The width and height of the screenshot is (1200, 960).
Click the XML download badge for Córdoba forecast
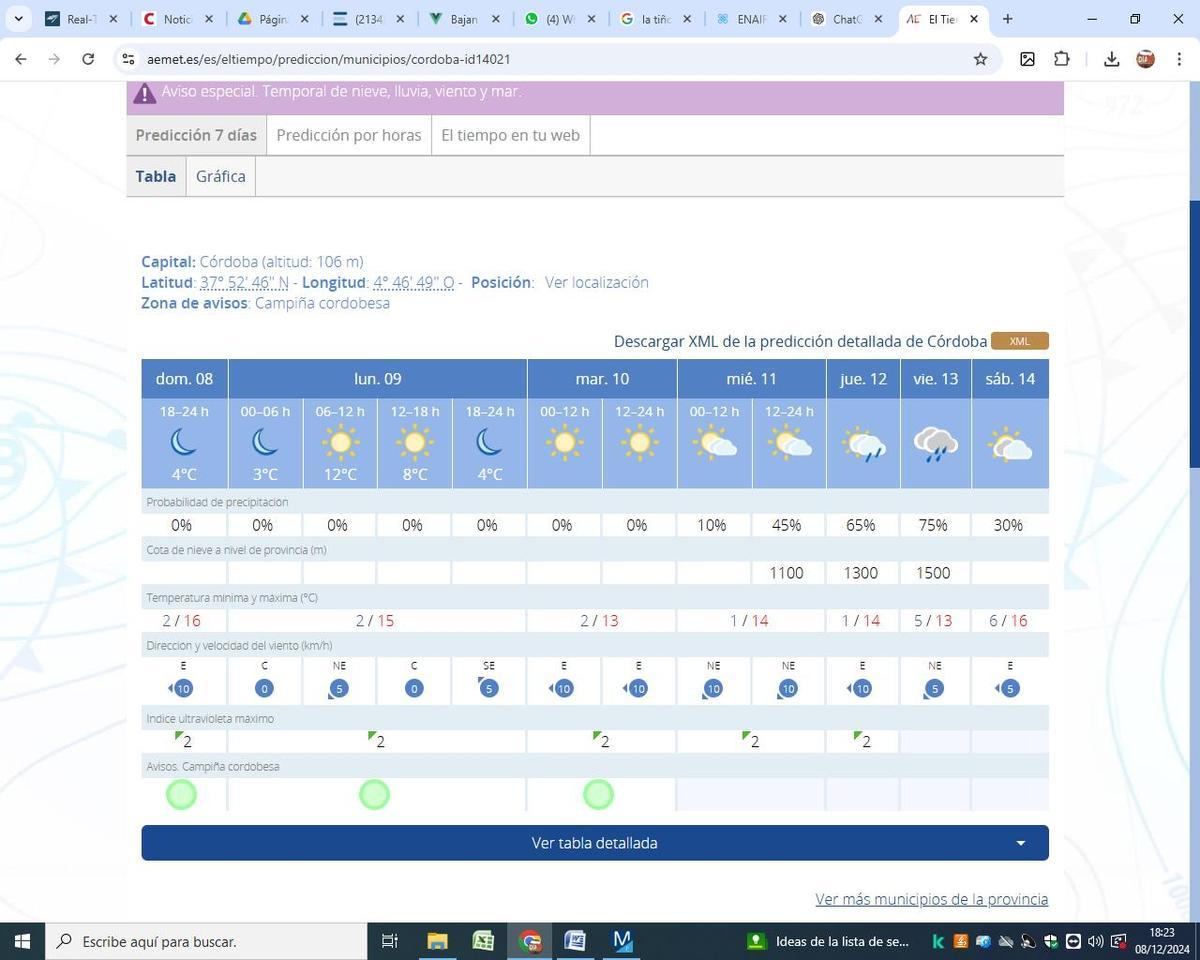1018,341
